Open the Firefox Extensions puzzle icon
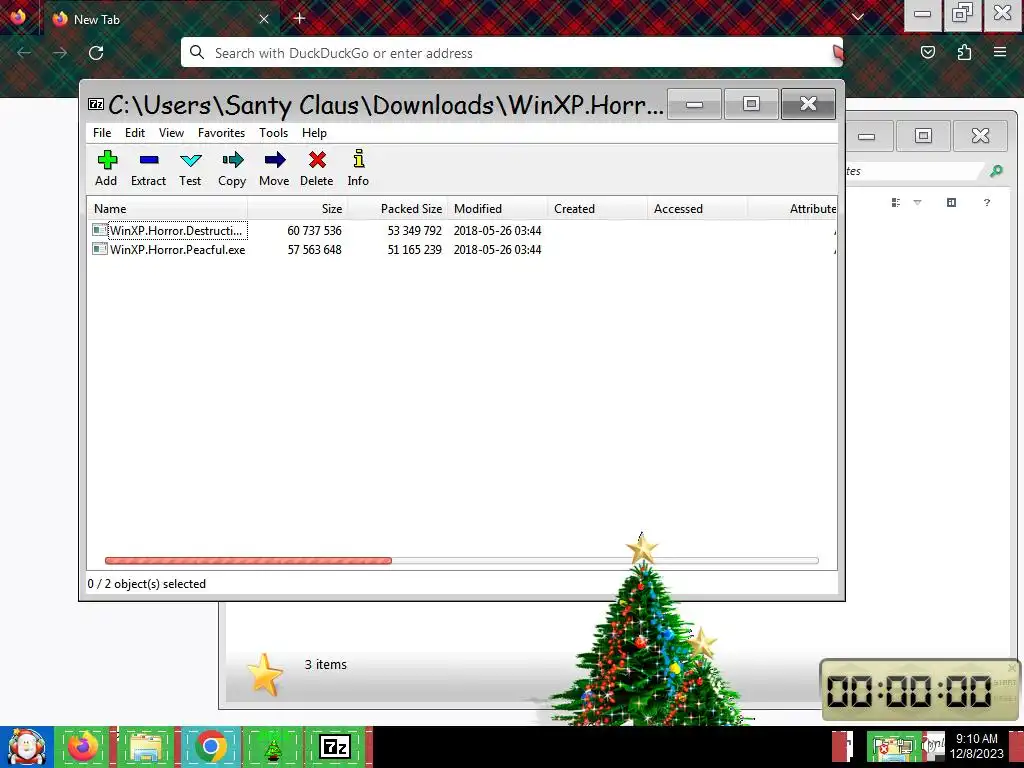This screenshot has height=768, width=1024. pos(964,52)
